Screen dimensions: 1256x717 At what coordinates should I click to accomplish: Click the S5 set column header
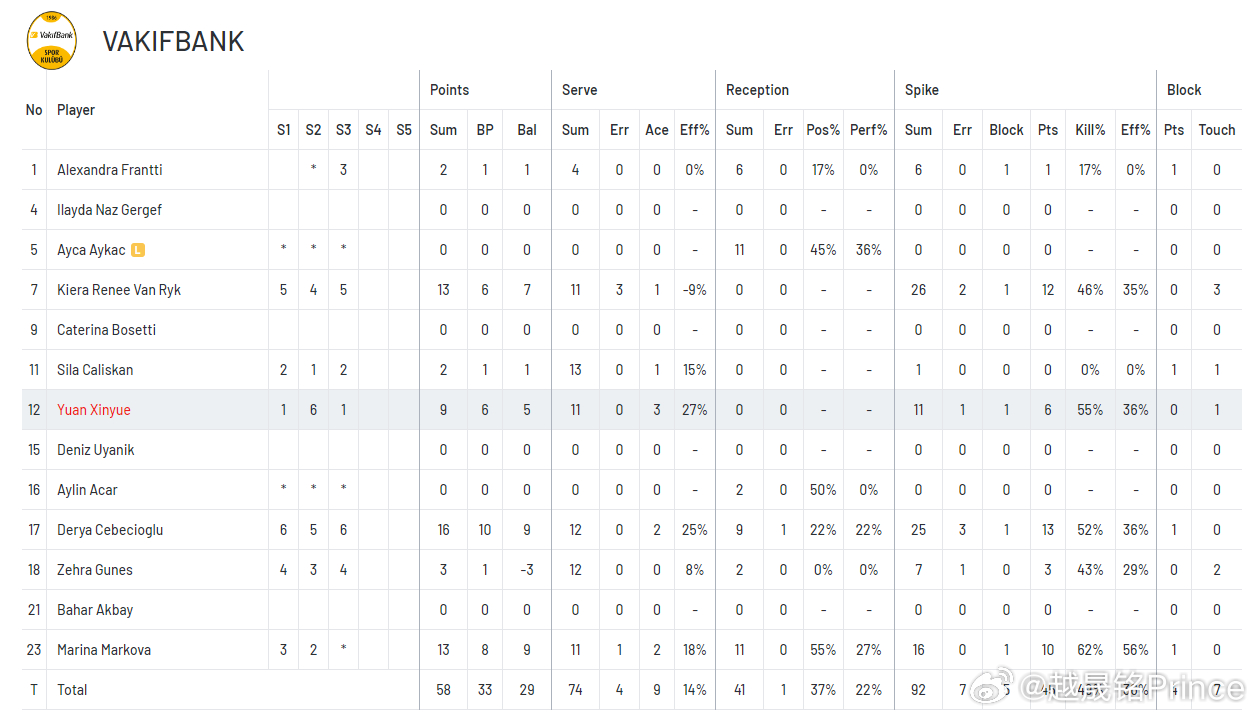click(x=404, y=130)
